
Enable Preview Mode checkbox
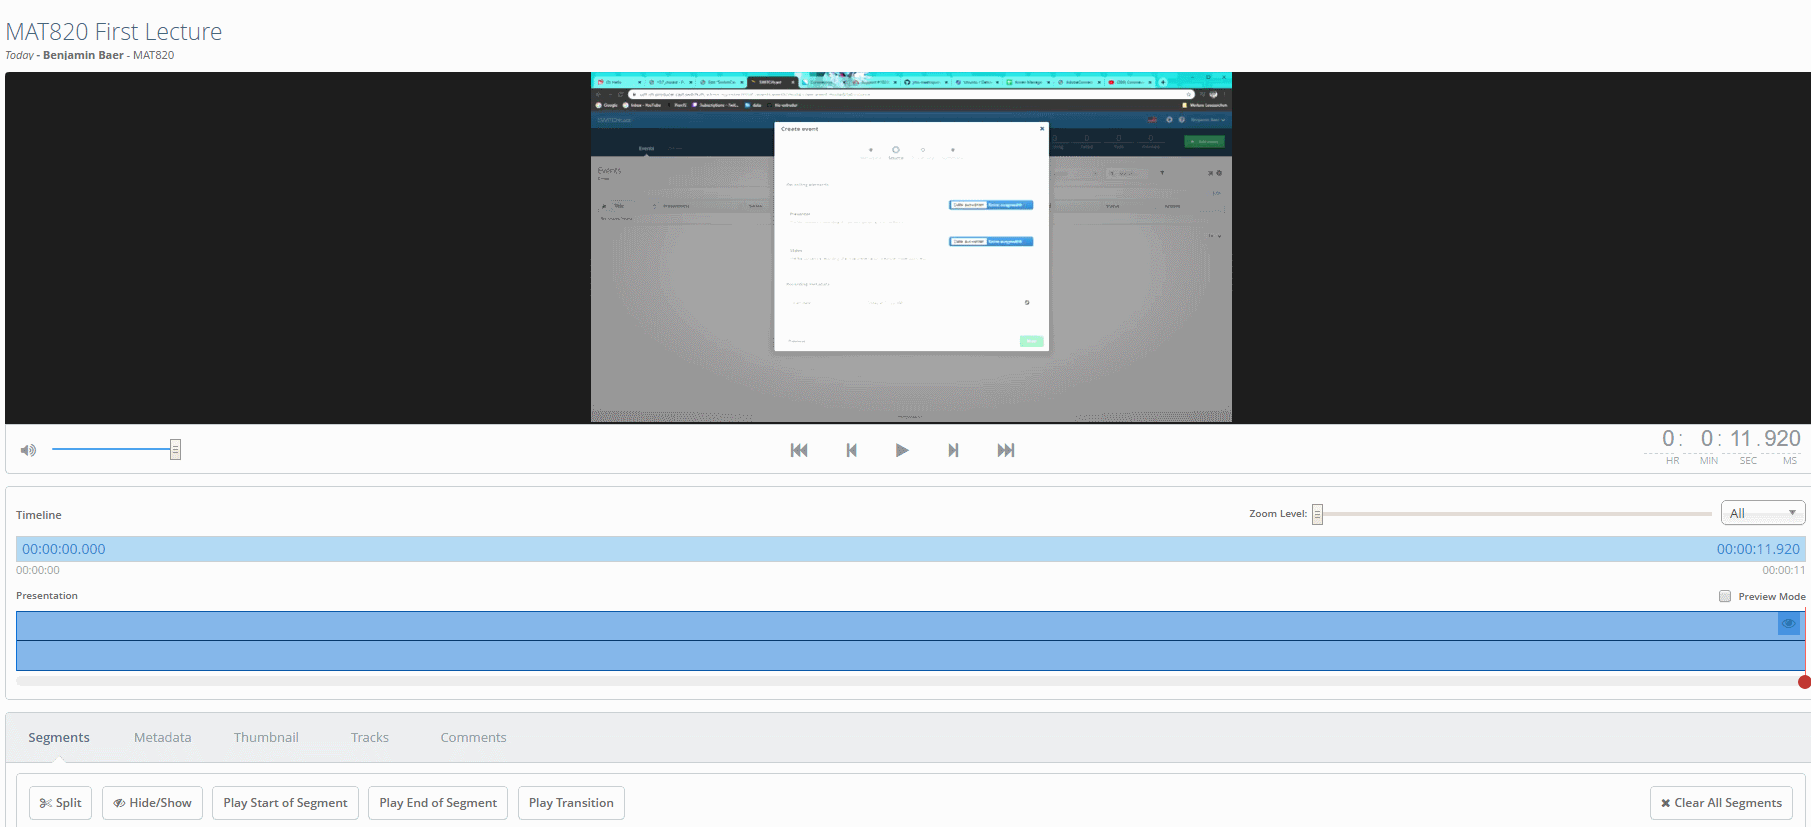(1725, 596)
